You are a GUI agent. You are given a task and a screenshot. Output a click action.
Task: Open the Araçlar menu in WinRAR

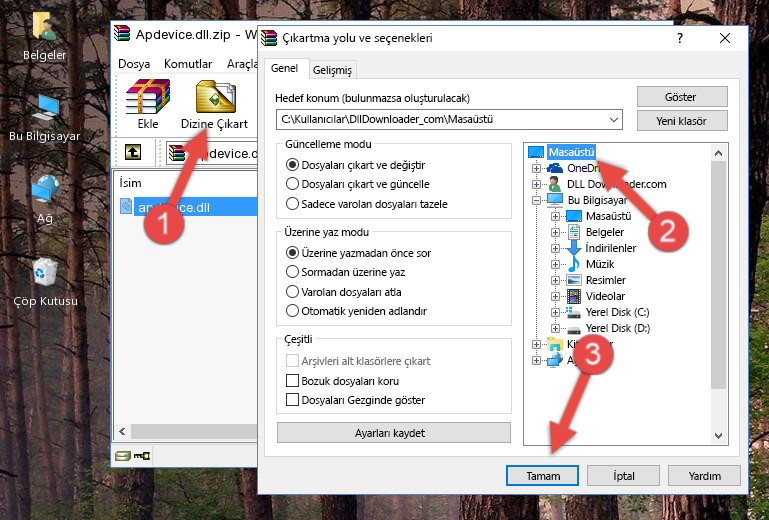242,64
